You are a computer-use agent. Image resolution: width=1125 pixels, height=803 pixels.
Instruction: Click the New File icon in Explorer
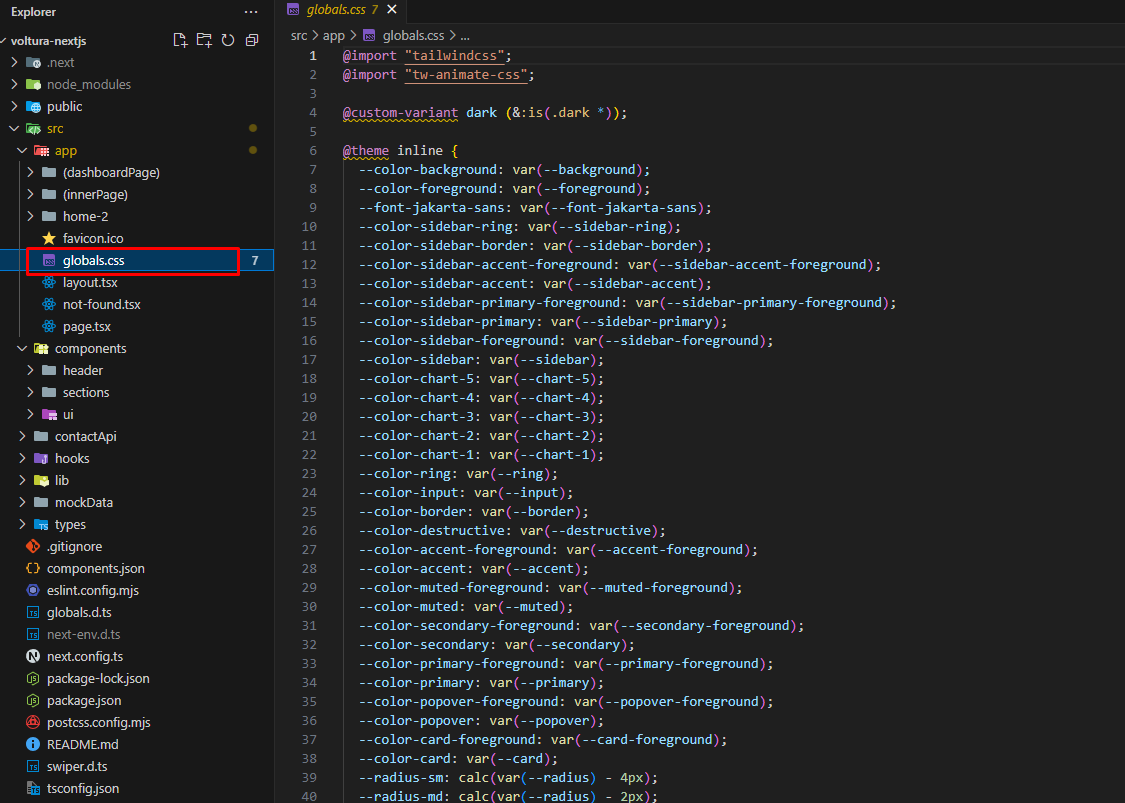tap(180, 40)
